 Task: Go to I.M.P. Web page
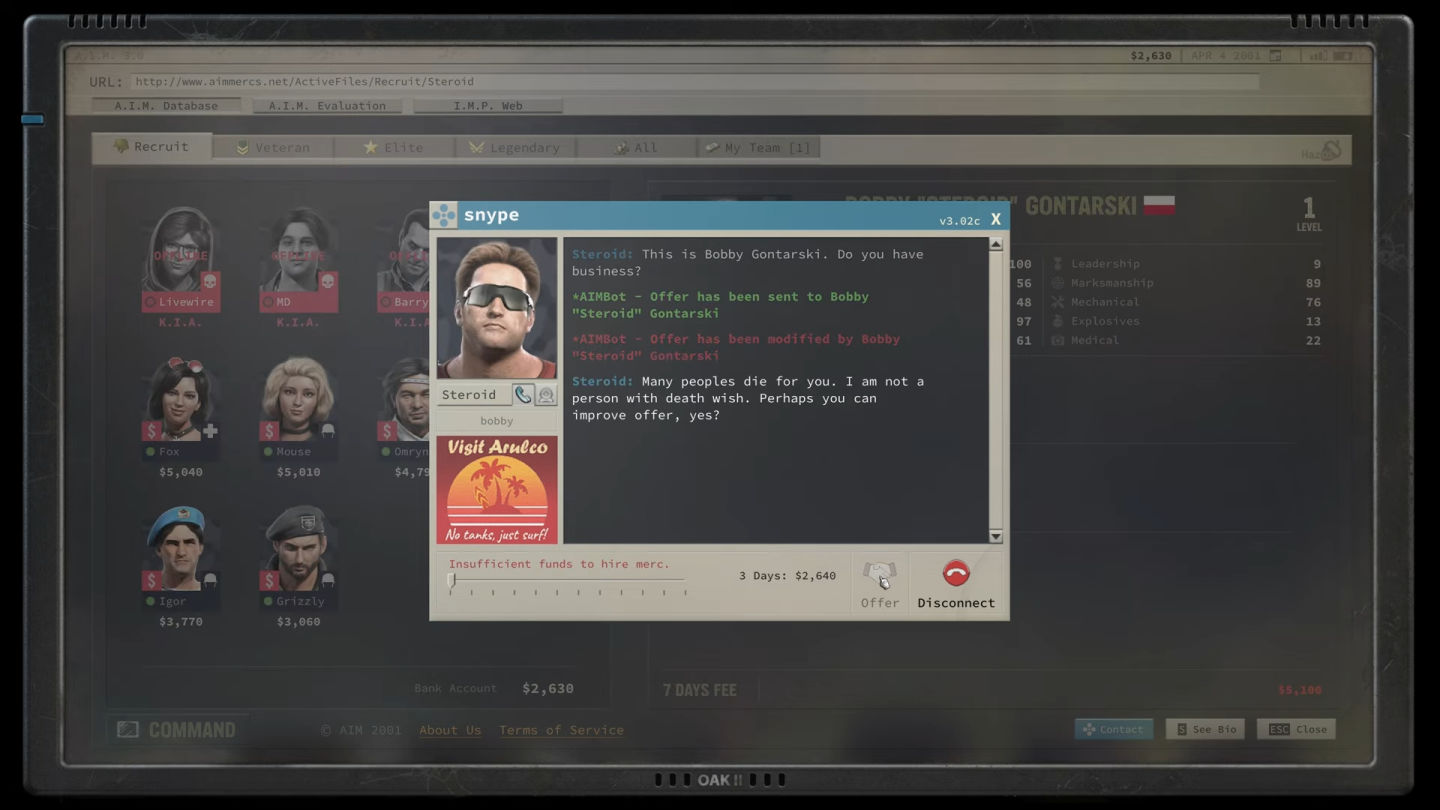[x=488, y=106]
